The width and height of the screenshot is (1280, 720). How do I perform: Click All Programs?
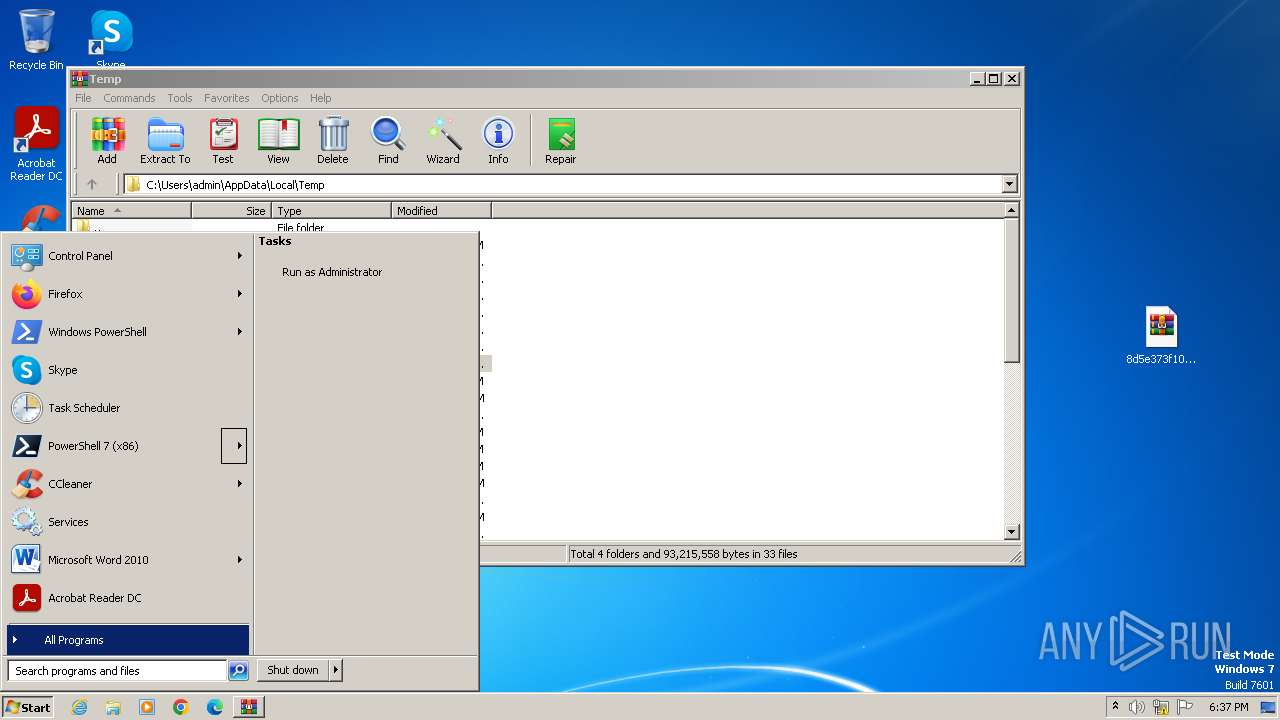click(x=128, y=640)
